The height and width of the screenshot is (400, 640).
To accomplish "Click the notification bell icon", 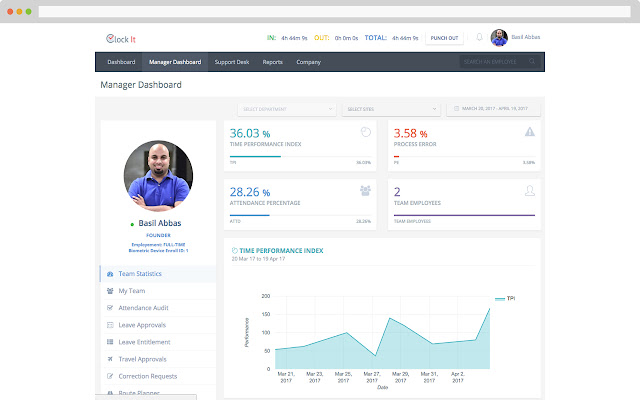I will (x=479, y=38).
